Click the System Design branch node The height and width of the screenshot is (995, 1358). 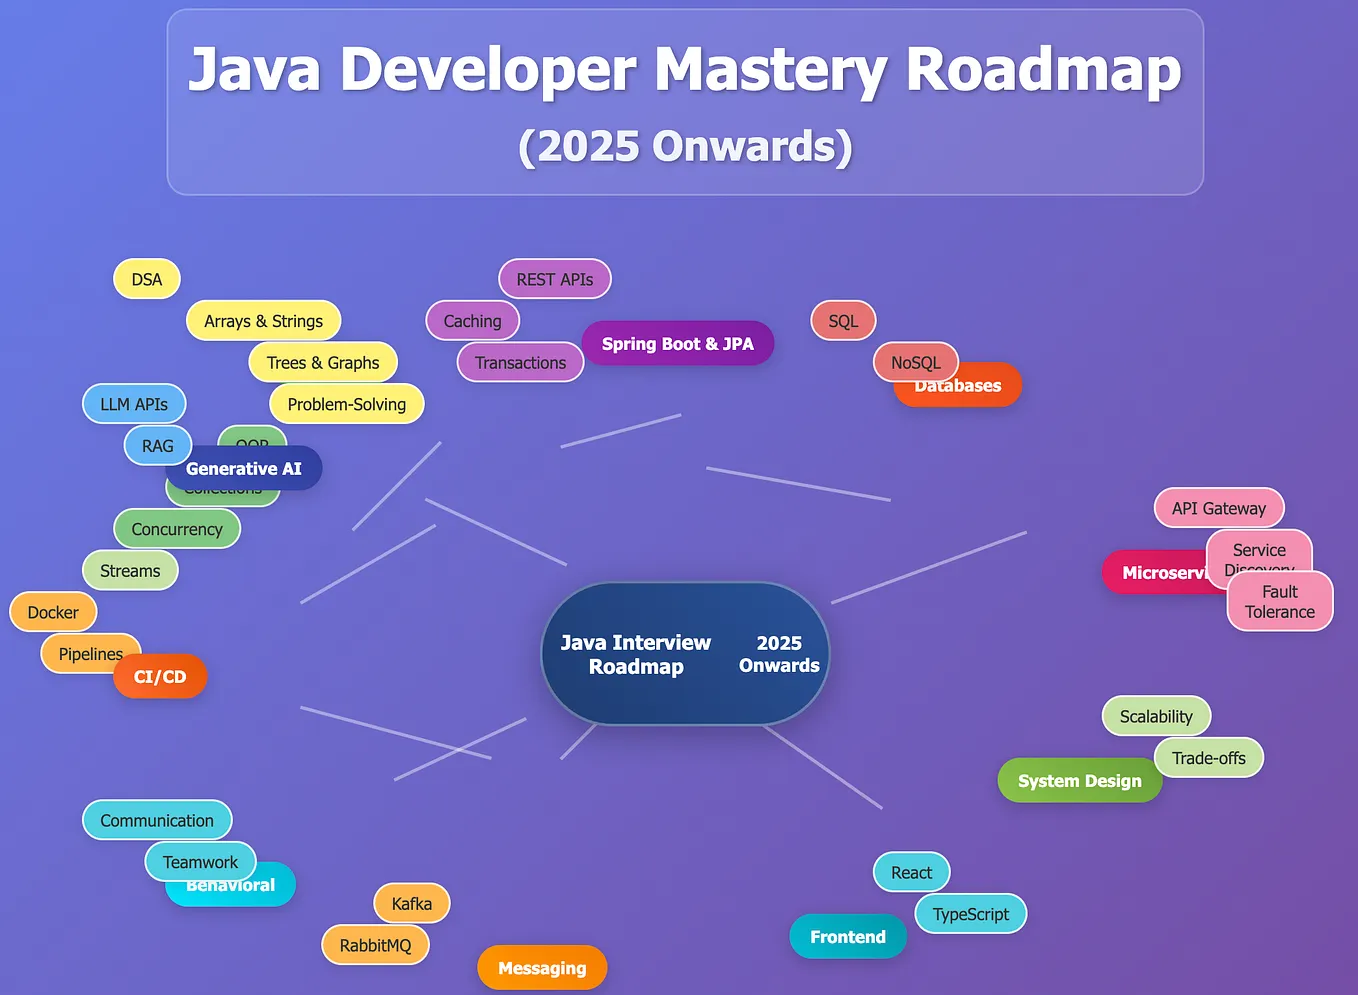click(x=1079, y=780)
